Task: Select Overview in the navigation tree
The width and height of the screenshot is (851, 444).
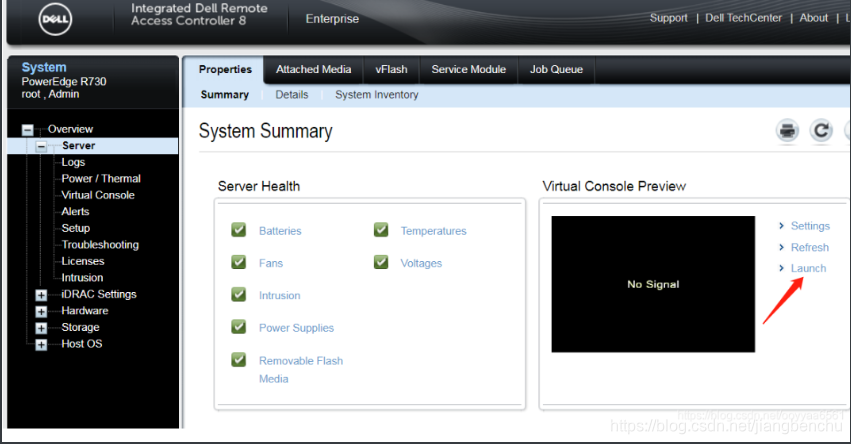Action: pos(71,129)
